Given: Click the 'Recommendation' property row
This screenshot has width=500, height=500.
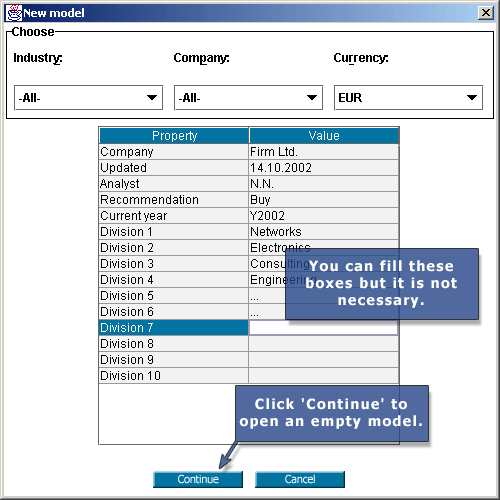Looking at the screenshot, I should 174,200.
